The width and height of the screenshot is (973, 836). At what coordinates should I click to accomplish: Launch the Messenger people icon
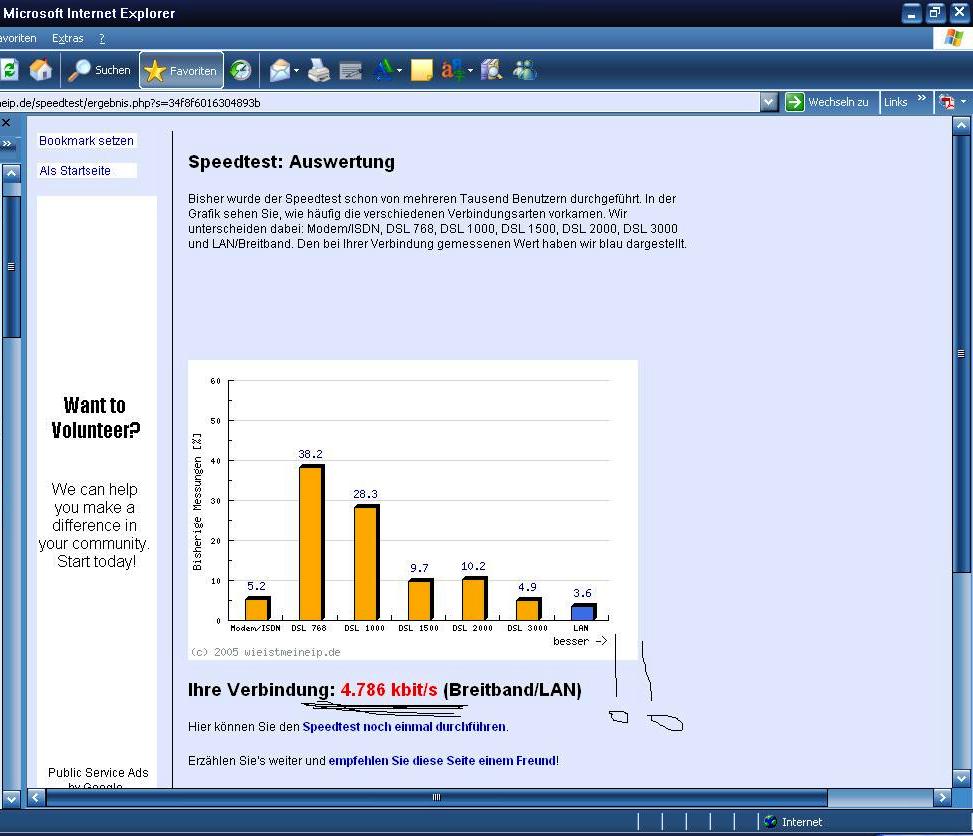(x=525, y=70)
